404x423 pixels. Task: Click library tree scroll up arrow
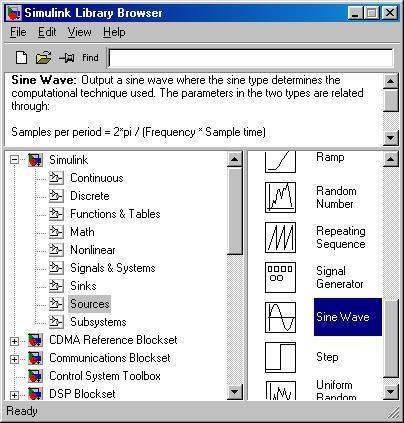(x=234, y=159)
